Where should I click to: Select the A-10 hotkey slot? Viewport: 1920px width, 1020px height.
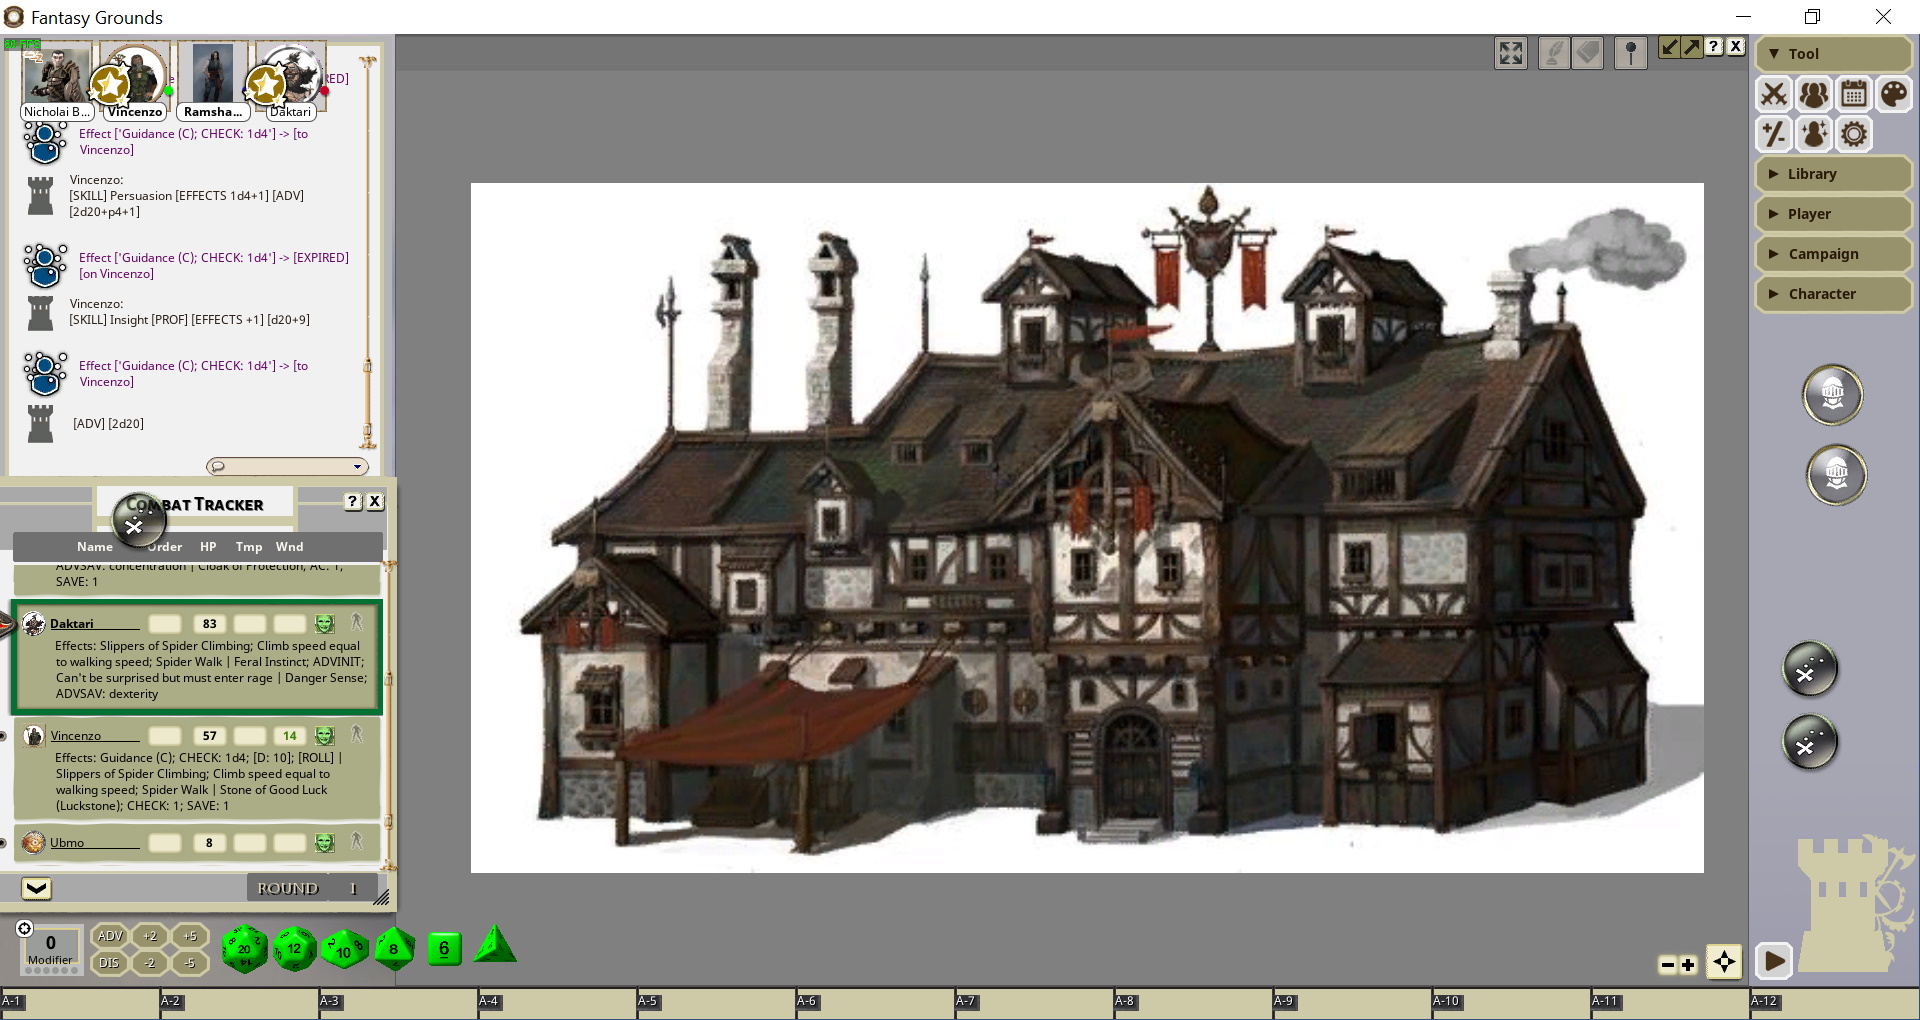click(x=1511, y=1004)
